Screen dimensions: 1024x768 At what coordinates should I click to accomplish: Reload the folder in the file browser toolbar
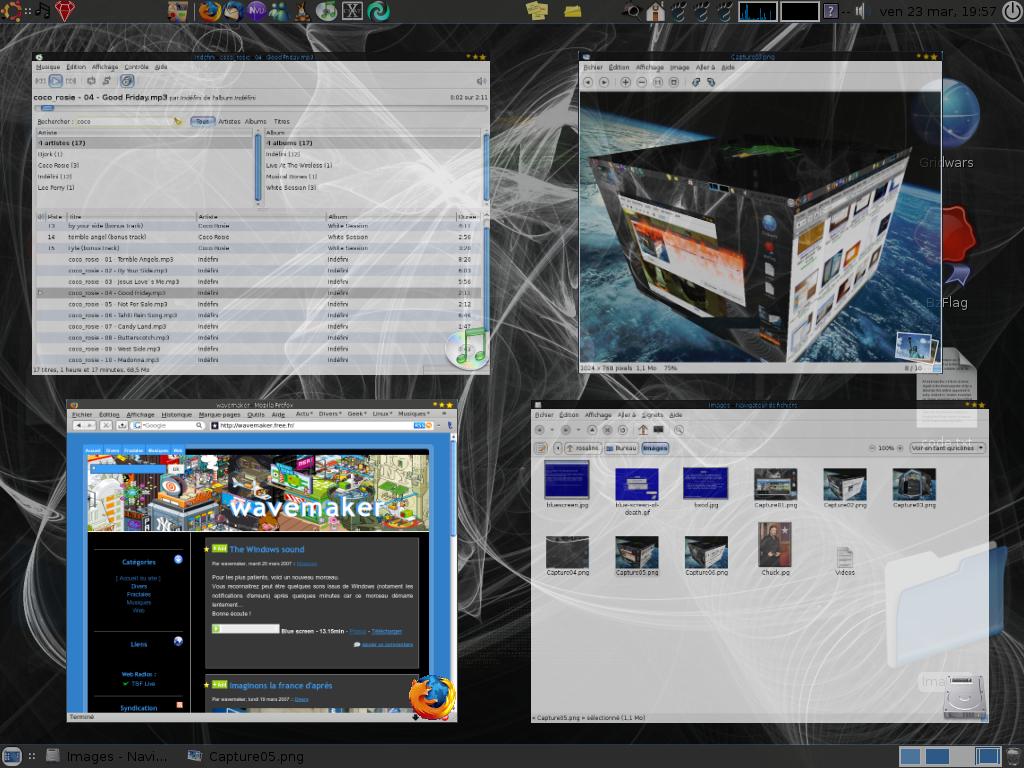pos(622,430)
